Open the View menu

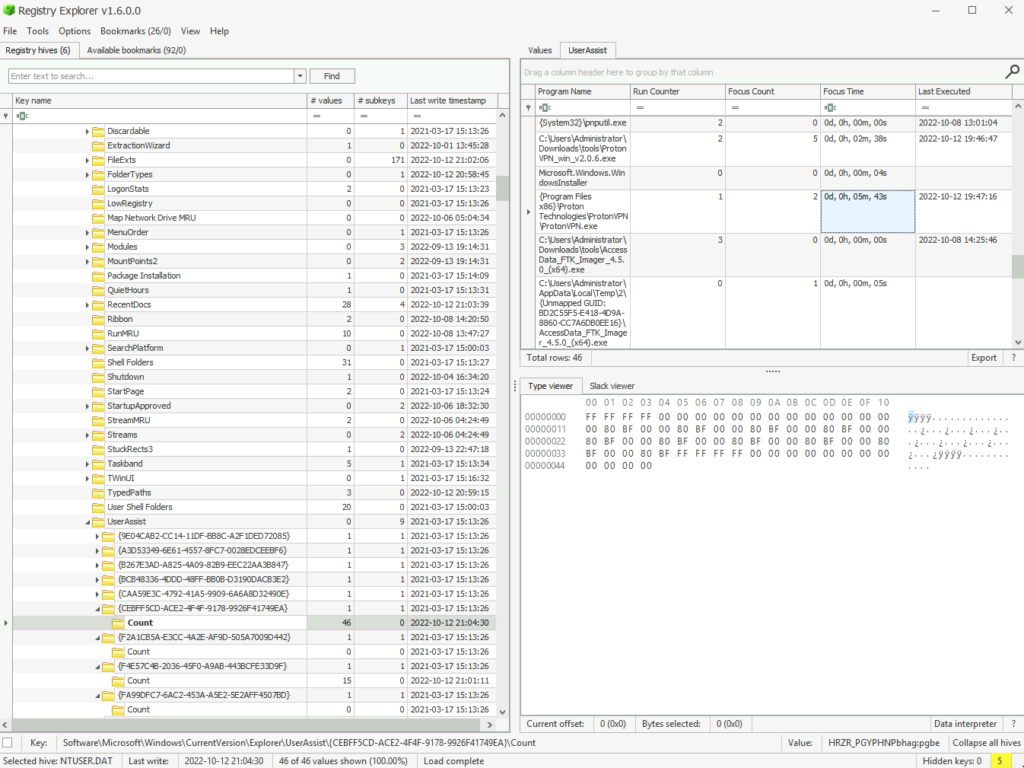[190, 31]
